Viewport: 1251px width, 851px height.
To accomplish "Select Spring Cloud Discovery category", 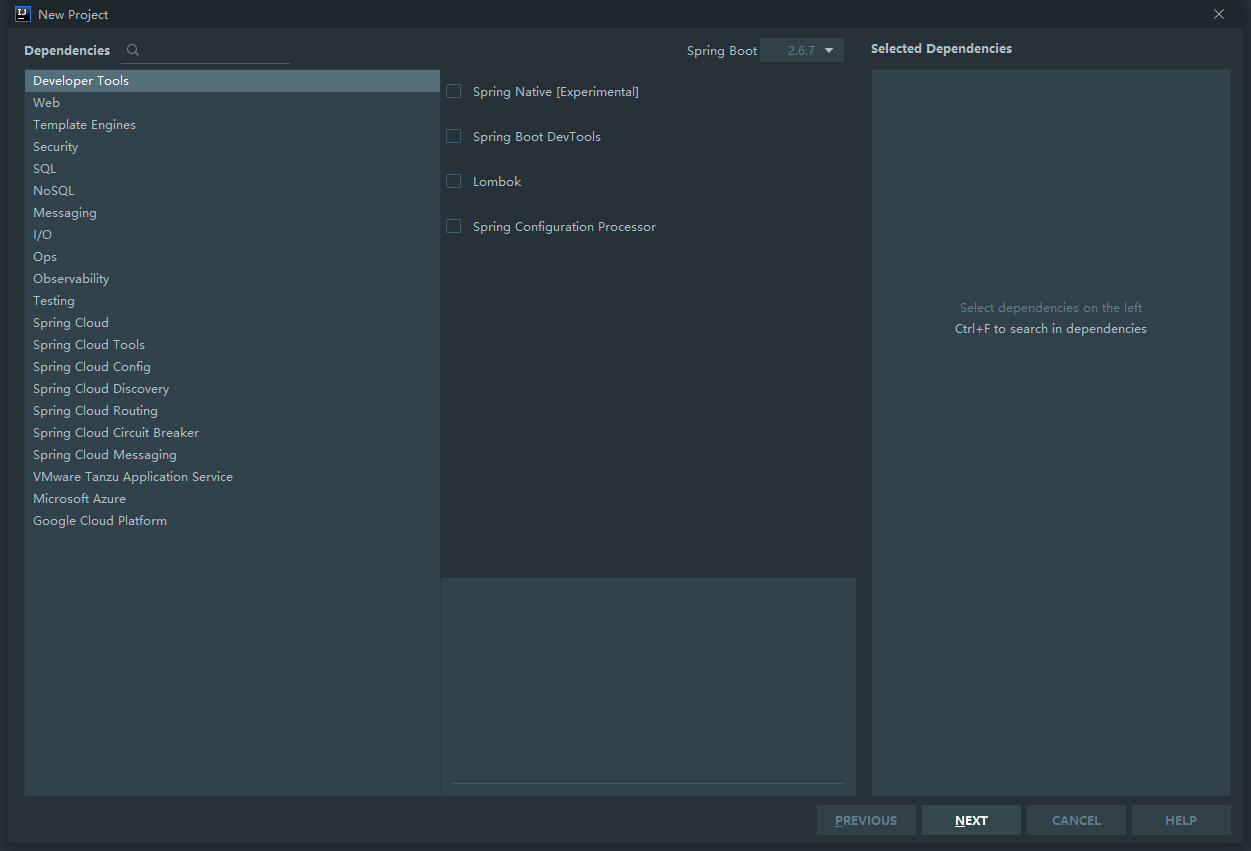I will [232, 389].
